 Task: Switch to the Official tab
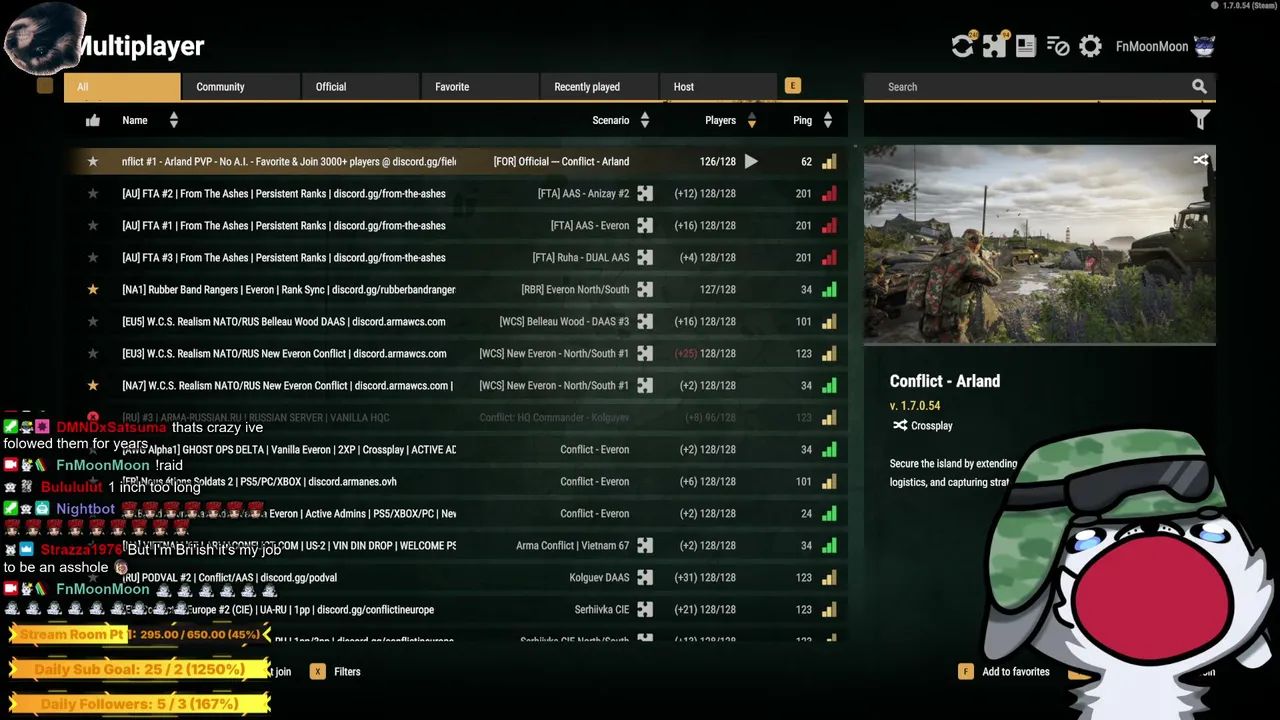point(360,87)
